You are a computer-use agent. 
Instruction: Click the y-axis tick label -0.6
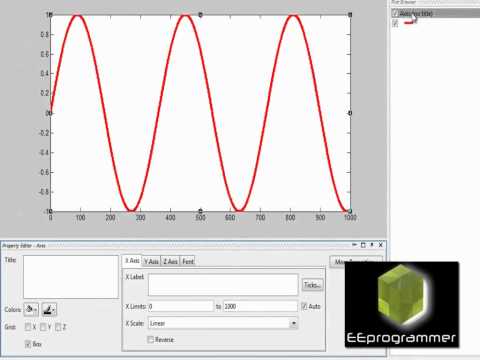coord(44,172)
